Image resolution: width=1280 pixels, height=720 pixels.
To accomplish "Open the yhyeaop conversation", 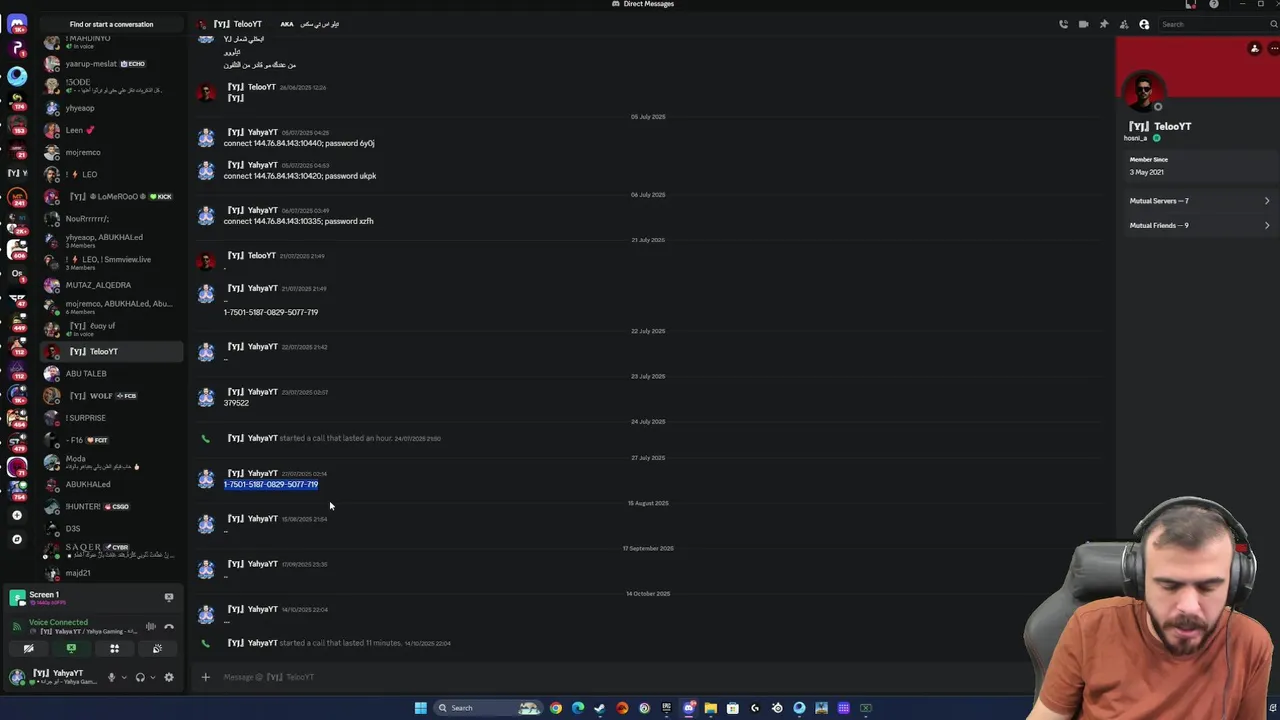I will coord(111,108).
